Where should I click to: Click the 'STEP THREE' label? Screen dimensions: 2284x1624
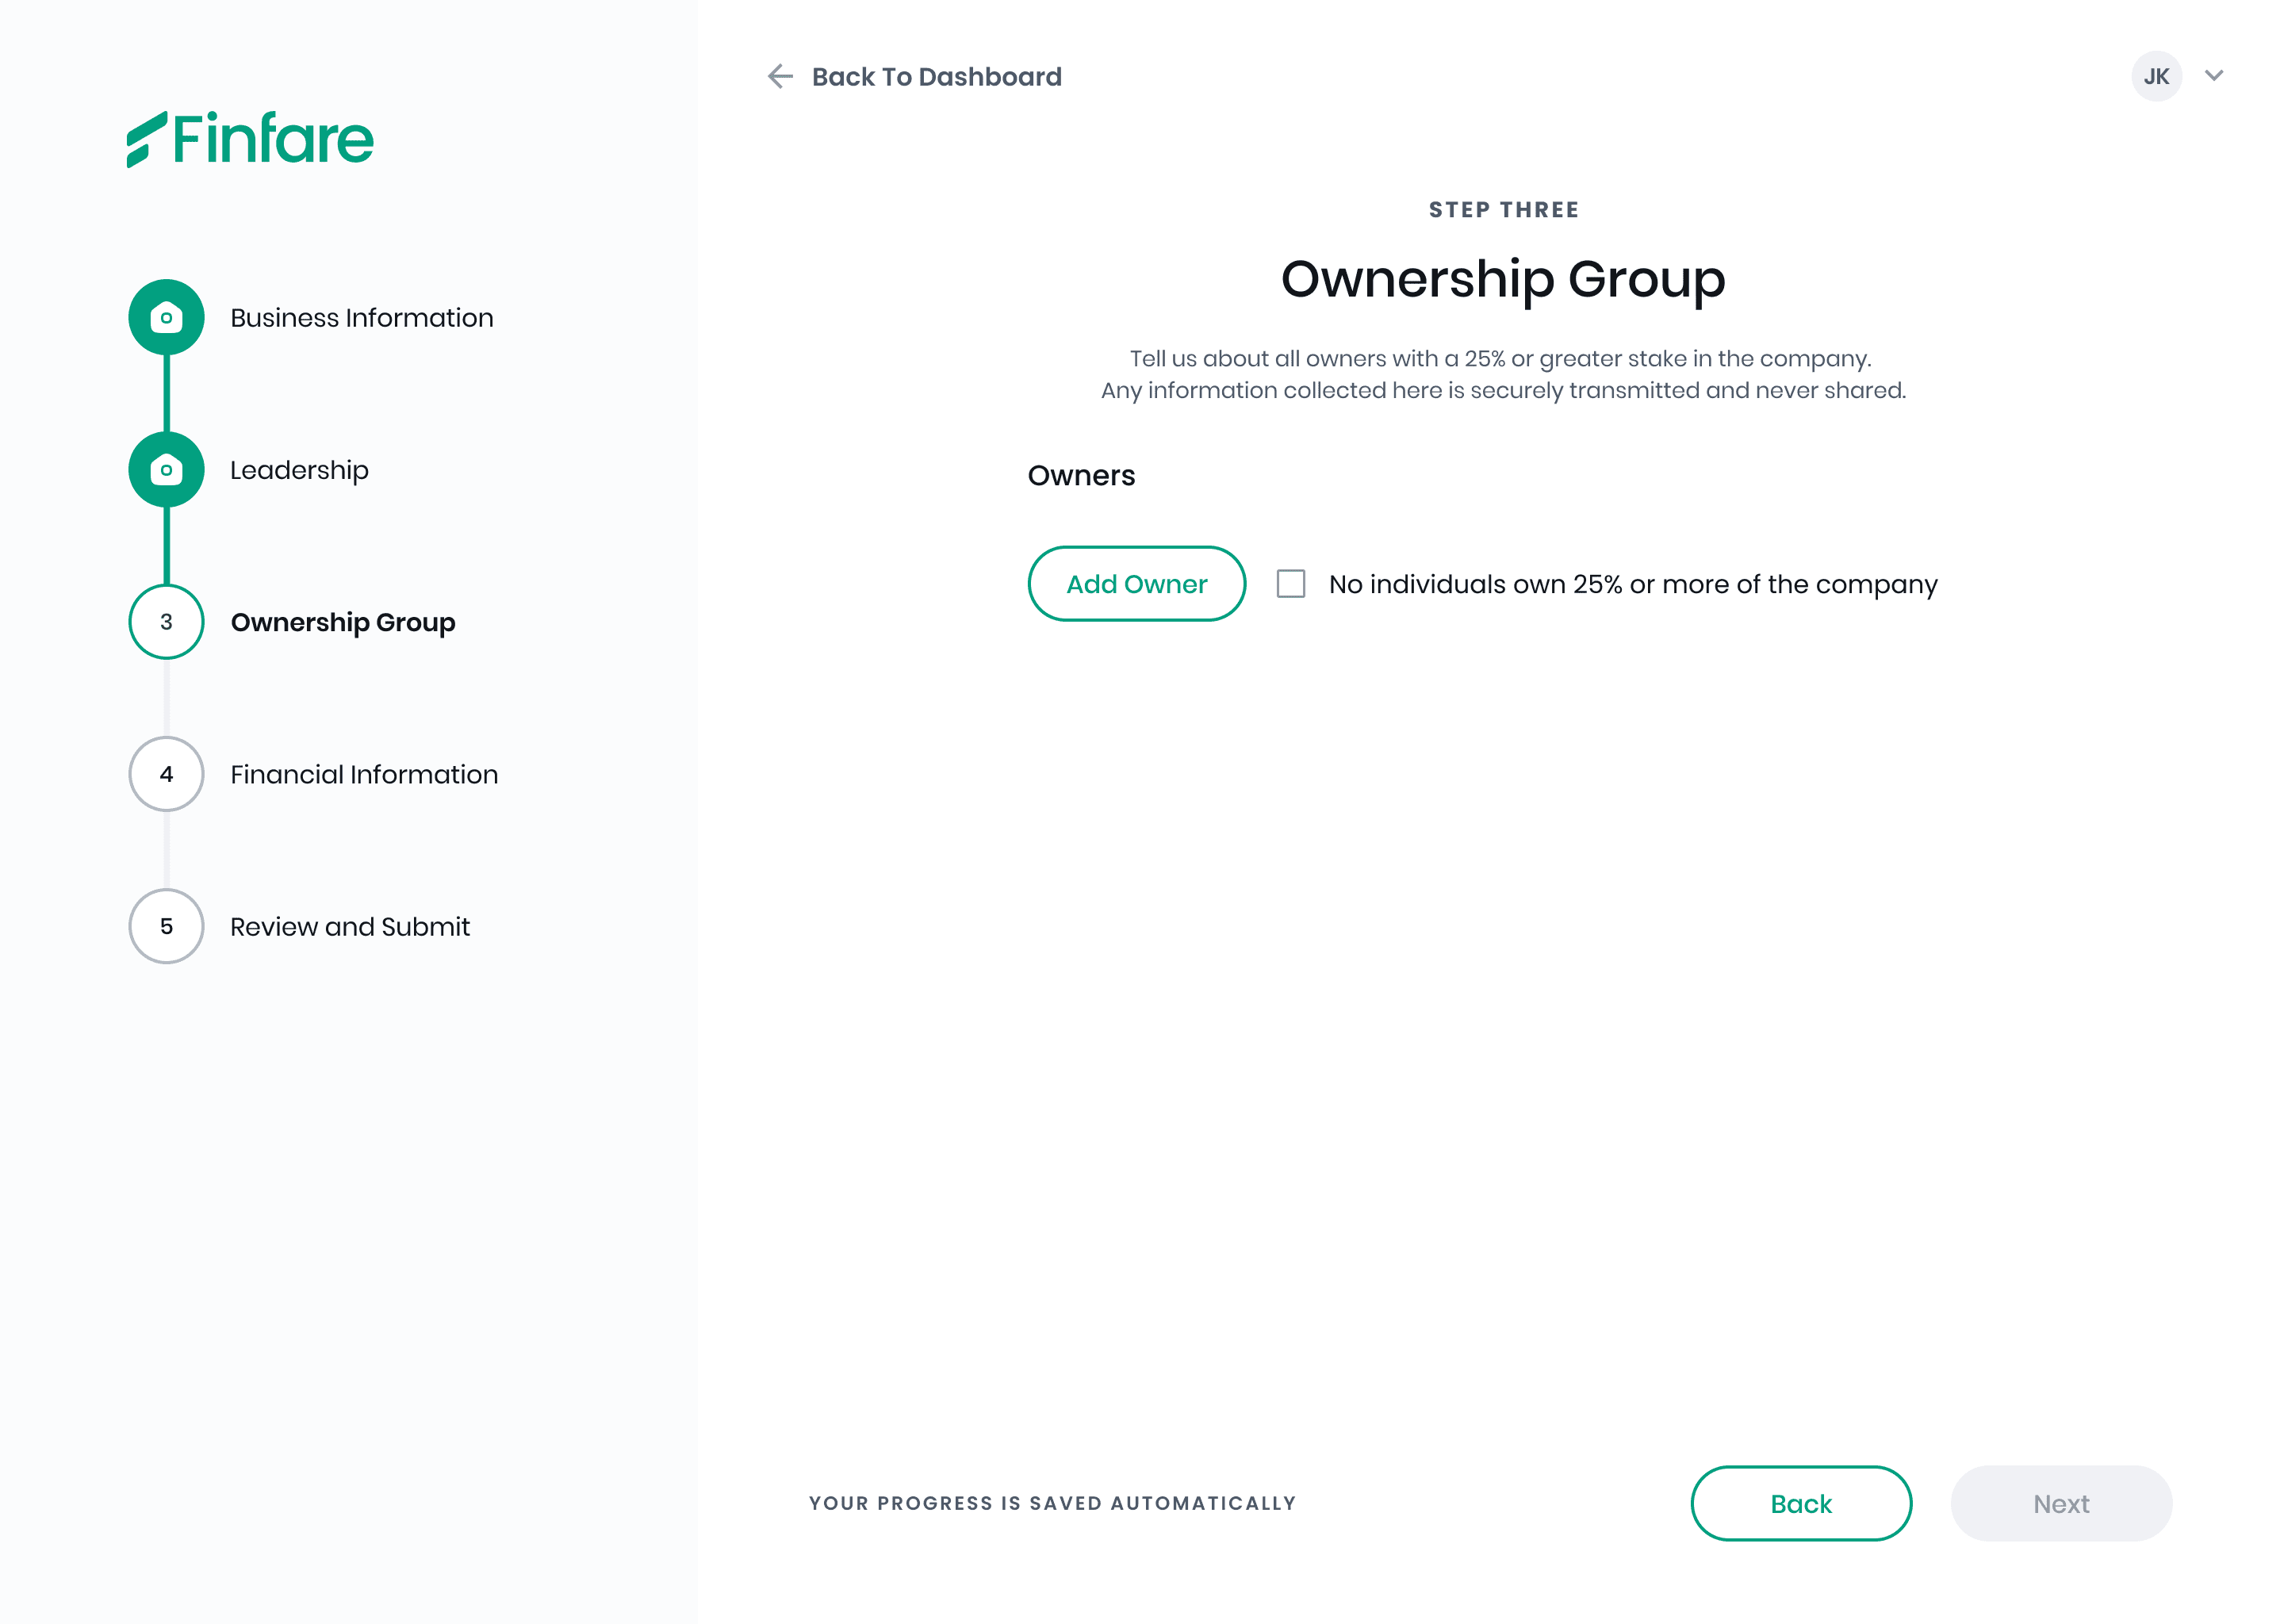(1504, 210)
